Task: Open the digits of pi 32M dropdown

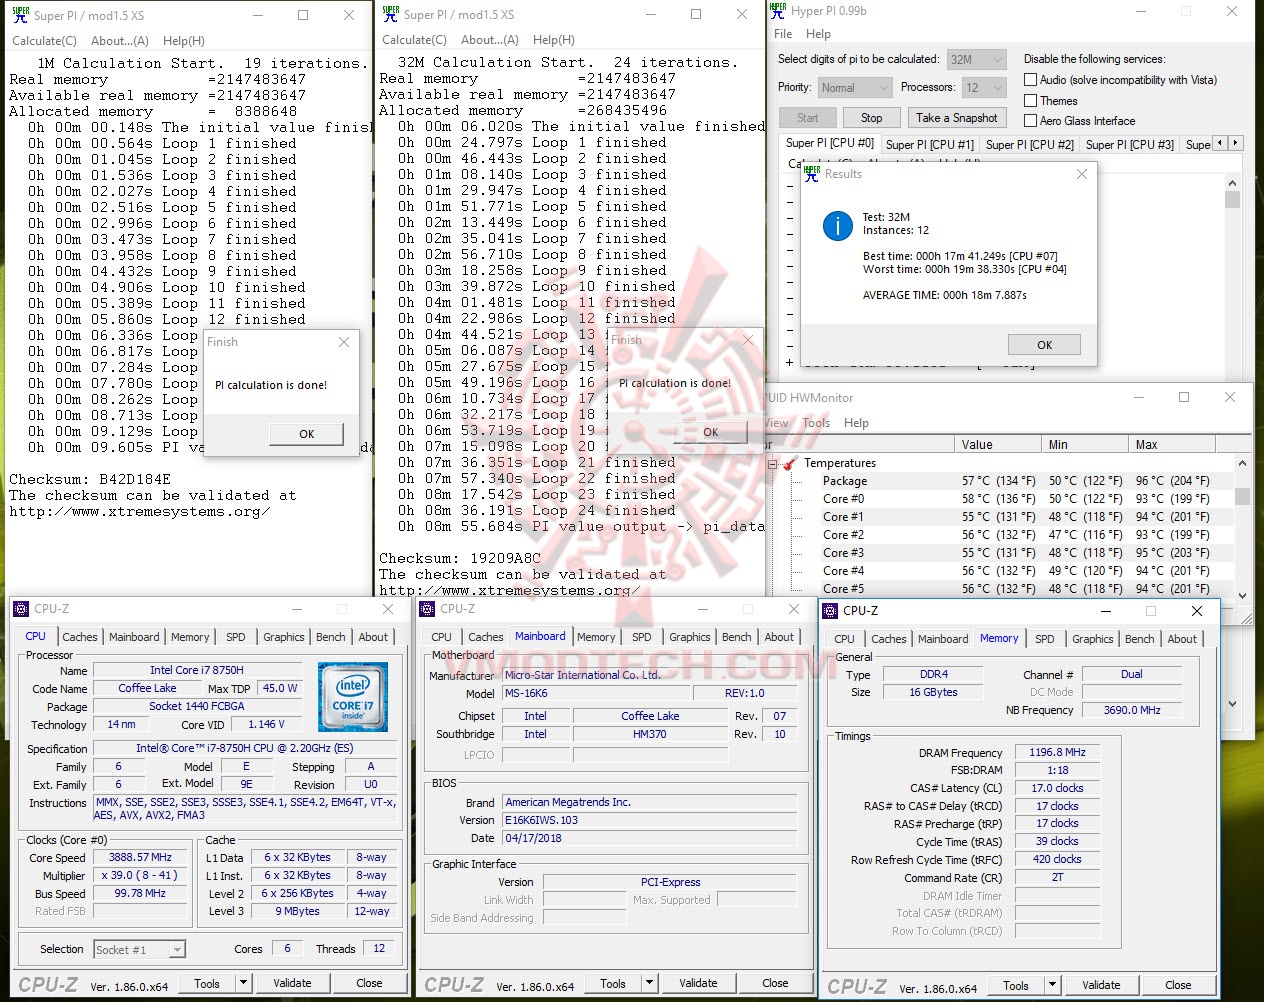Action: coord(976,60)
